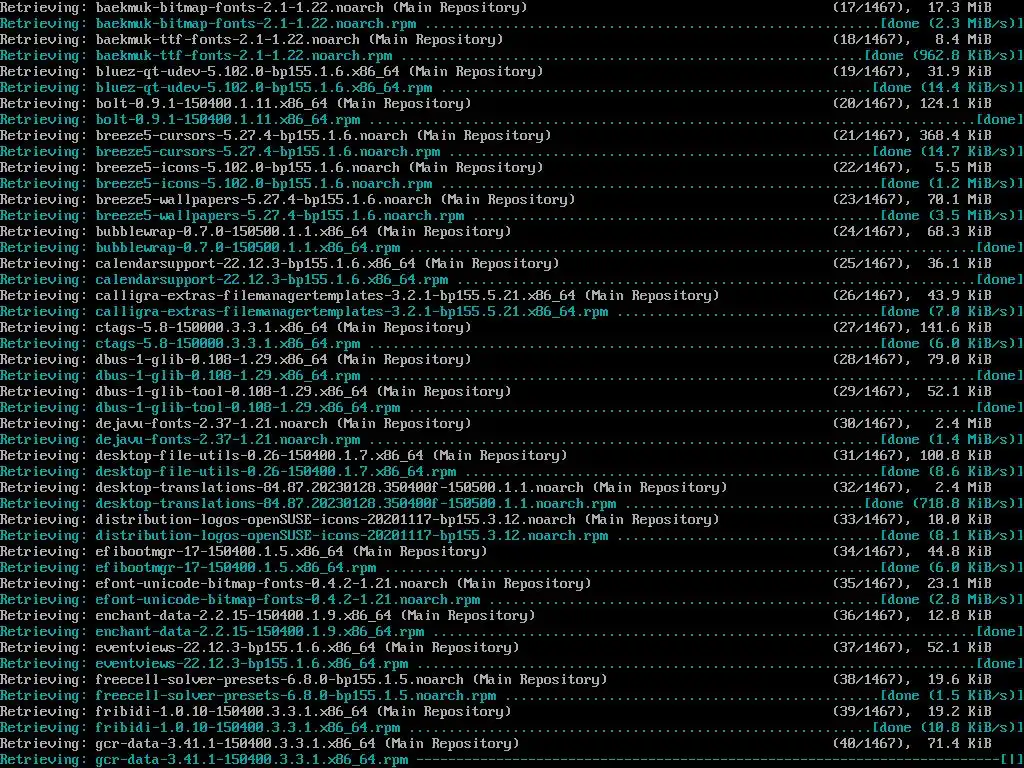1024x768 pixels.
Task: Click the bolt-0.9.1-150400.1.11.x86_64.rpm filename
Action: (228, 120)
